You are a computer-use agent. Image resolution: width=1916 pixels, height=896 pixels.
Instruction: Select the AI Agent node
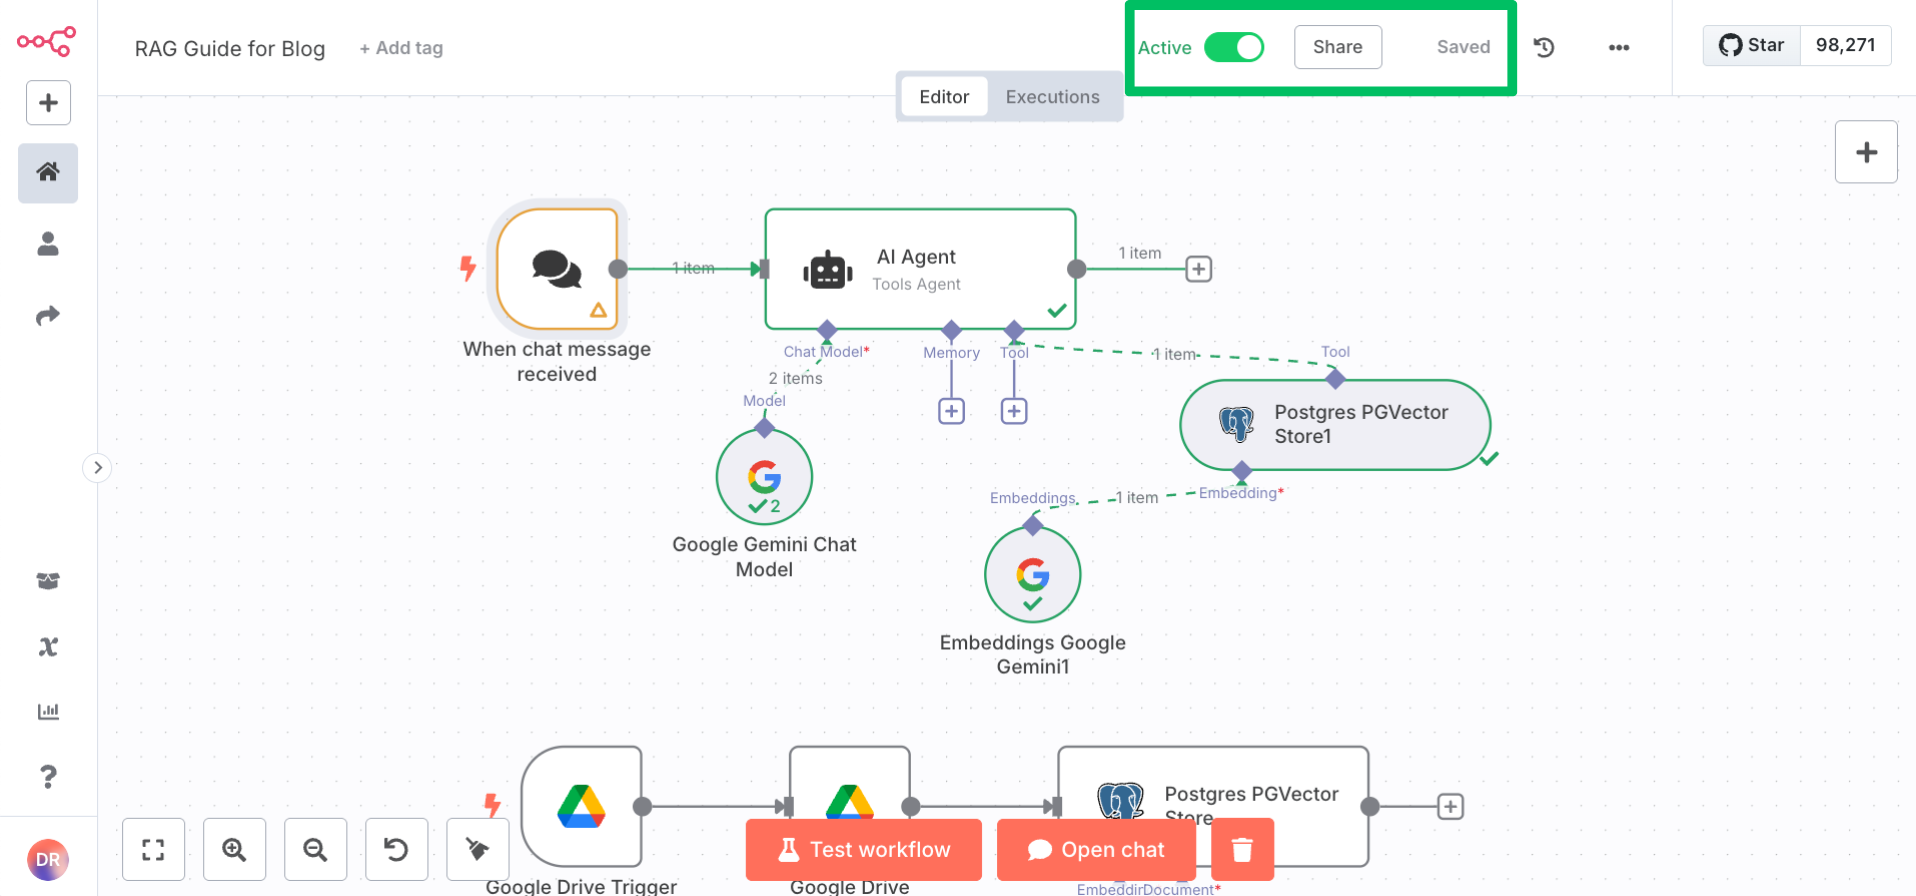pos(919,269)
